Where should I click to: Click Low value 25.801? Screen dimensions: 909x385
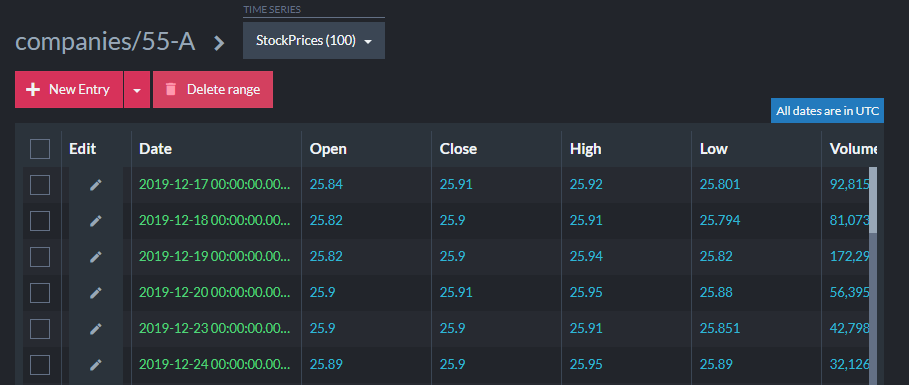719,185
